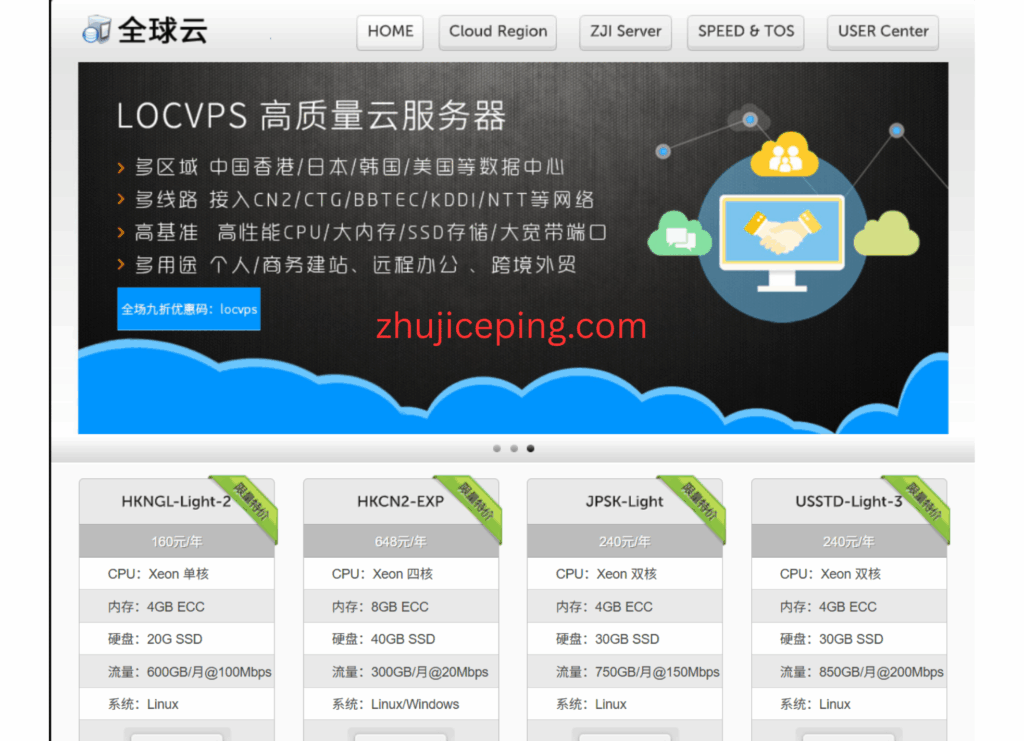Open the USER Center page
Viewport: 1024px width, 741px height.
883,32
